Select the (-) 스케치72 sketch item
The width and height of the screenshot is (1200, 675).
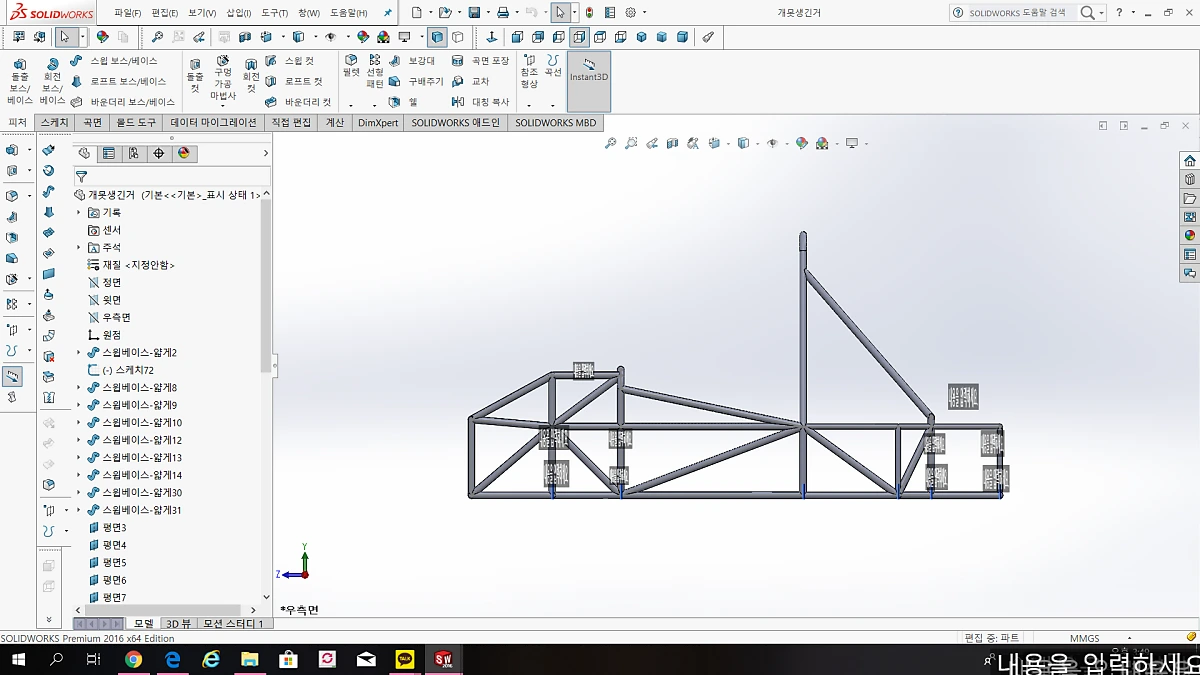click(x=121, y=370)
